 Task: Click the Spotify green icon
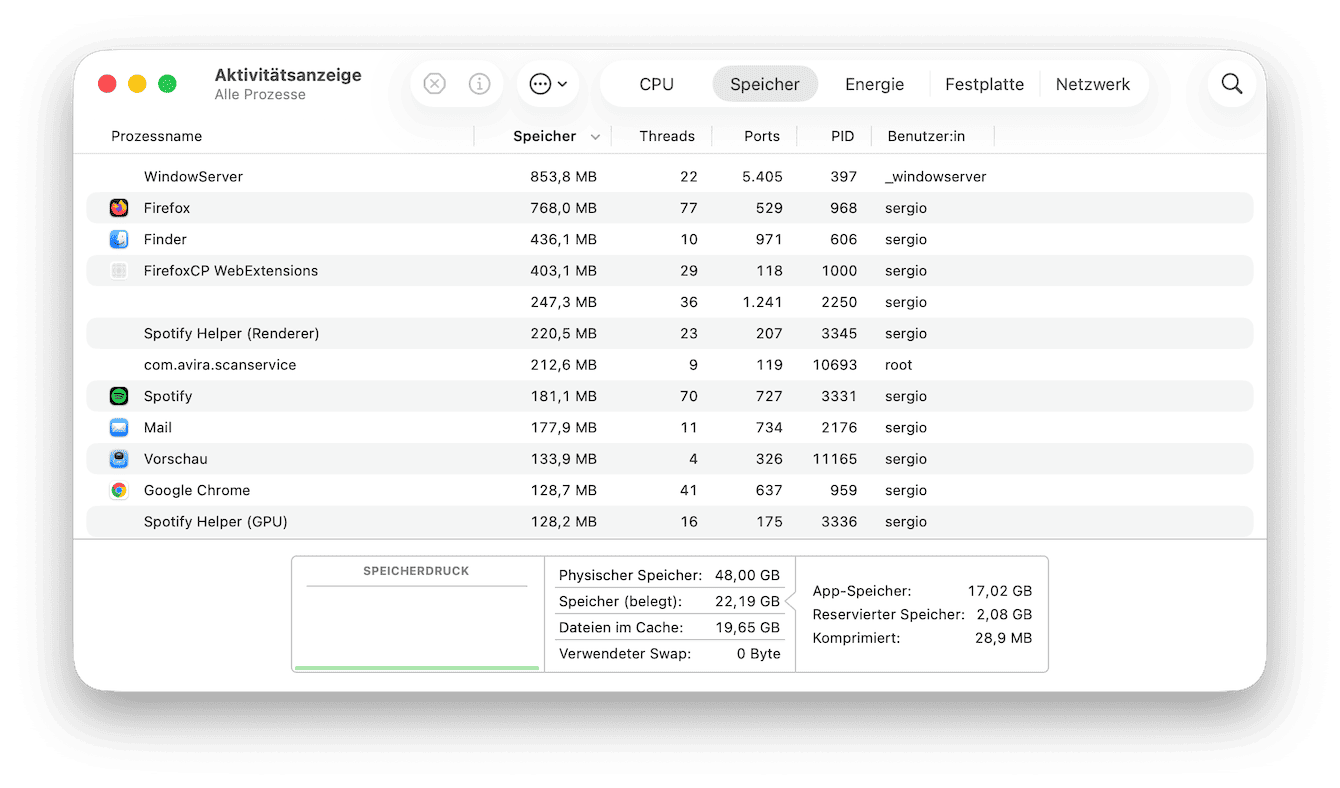click(119, 396)
